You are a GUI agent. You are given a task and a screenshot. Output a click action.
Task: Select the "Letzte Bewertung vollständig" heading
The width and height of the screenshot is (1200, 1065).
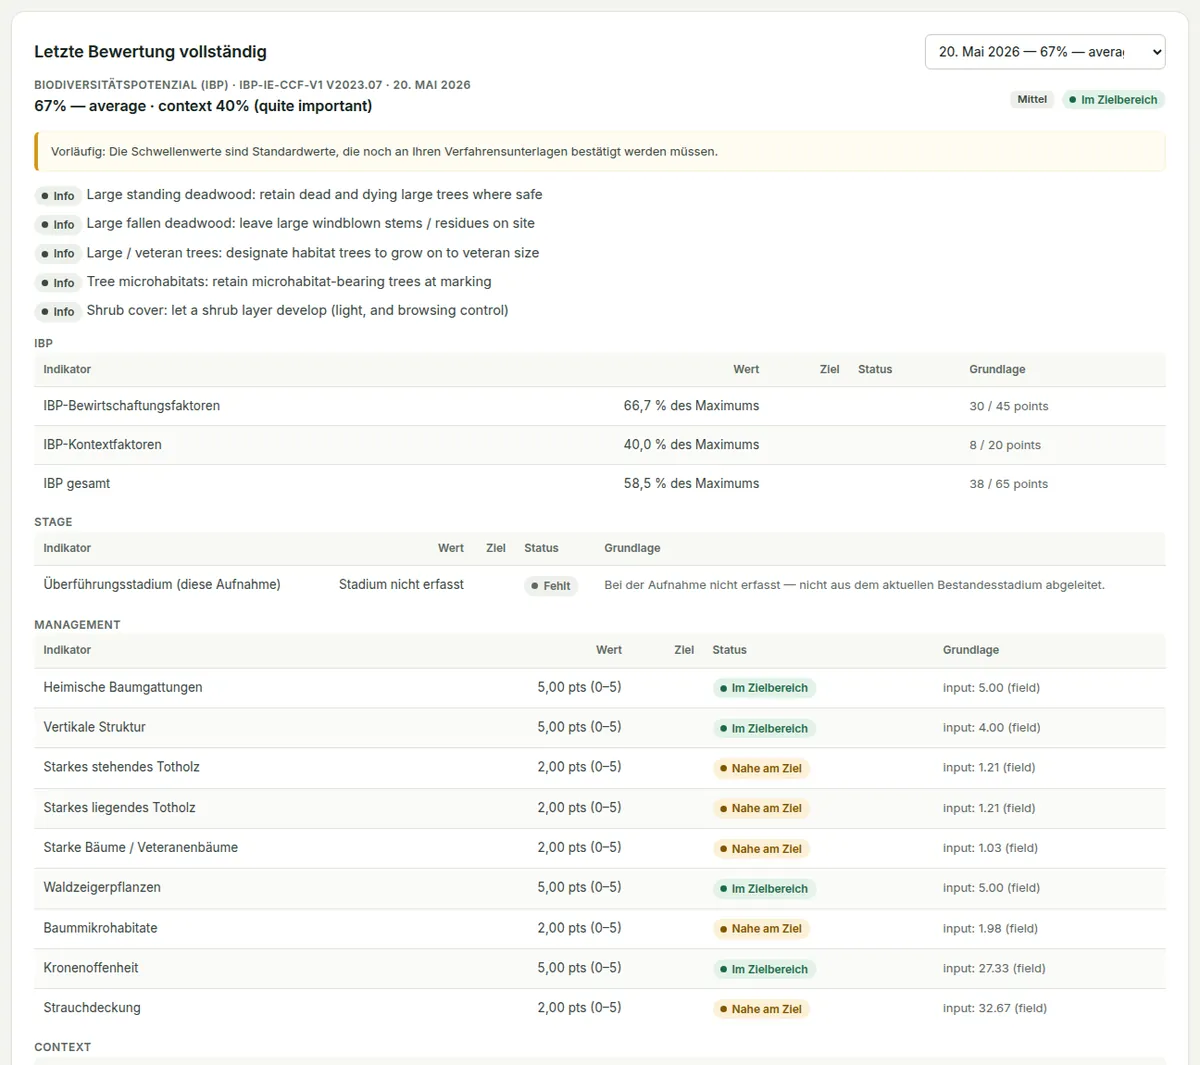(150, 52)
